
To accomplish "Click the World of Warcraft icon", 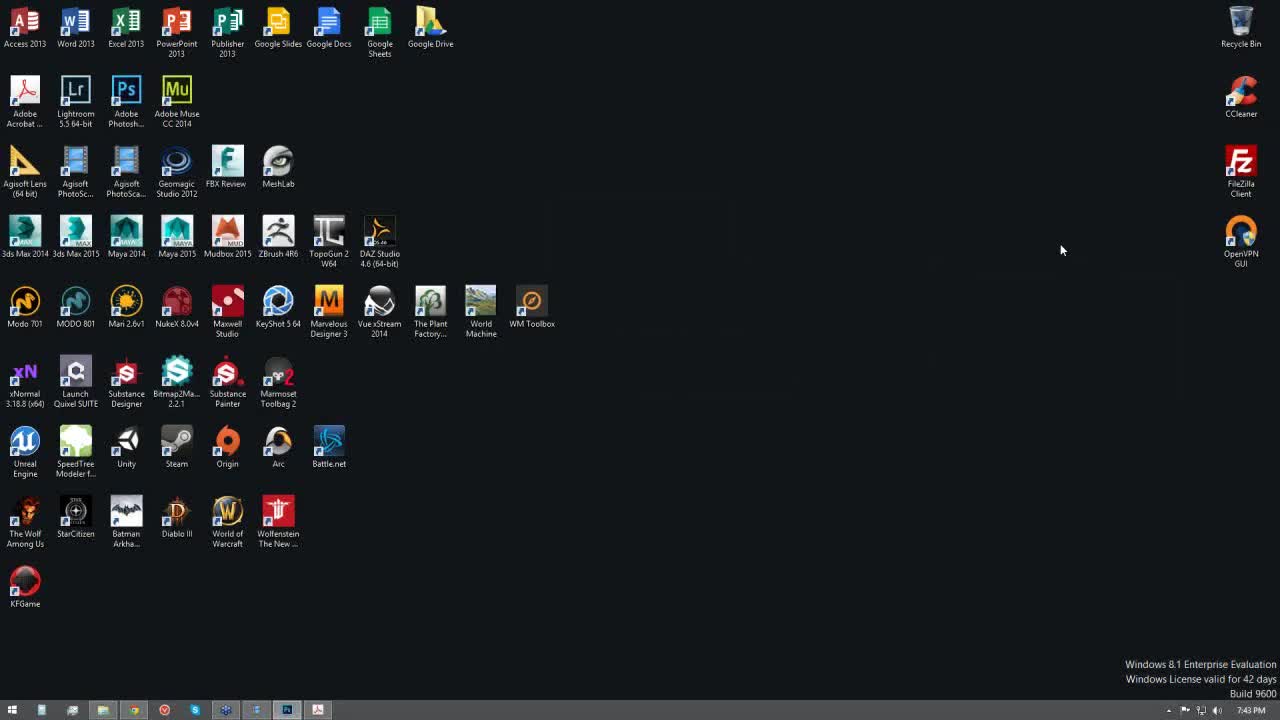I will tap(227, 522).
